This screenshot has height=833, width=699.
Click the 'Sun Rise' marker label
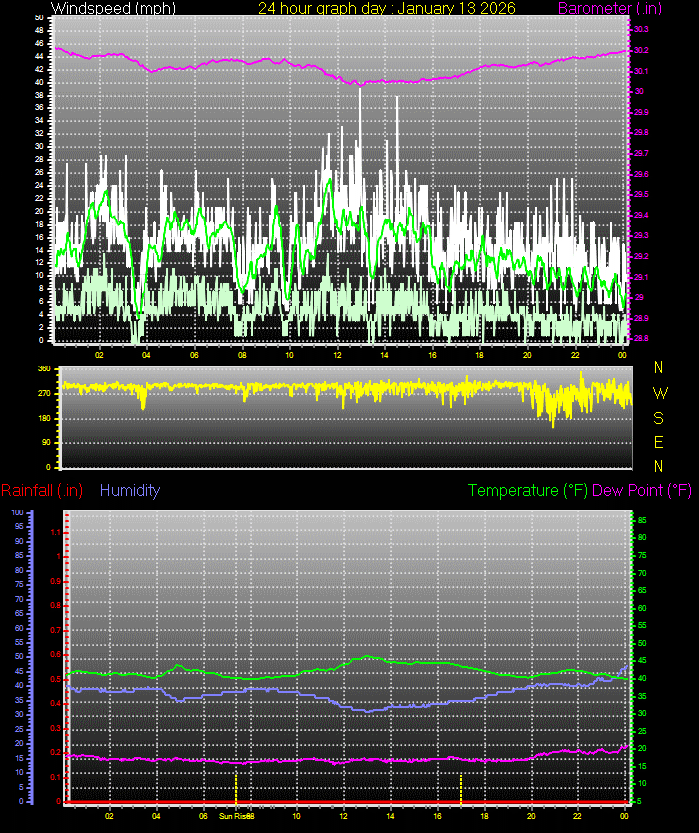point(234,815)
